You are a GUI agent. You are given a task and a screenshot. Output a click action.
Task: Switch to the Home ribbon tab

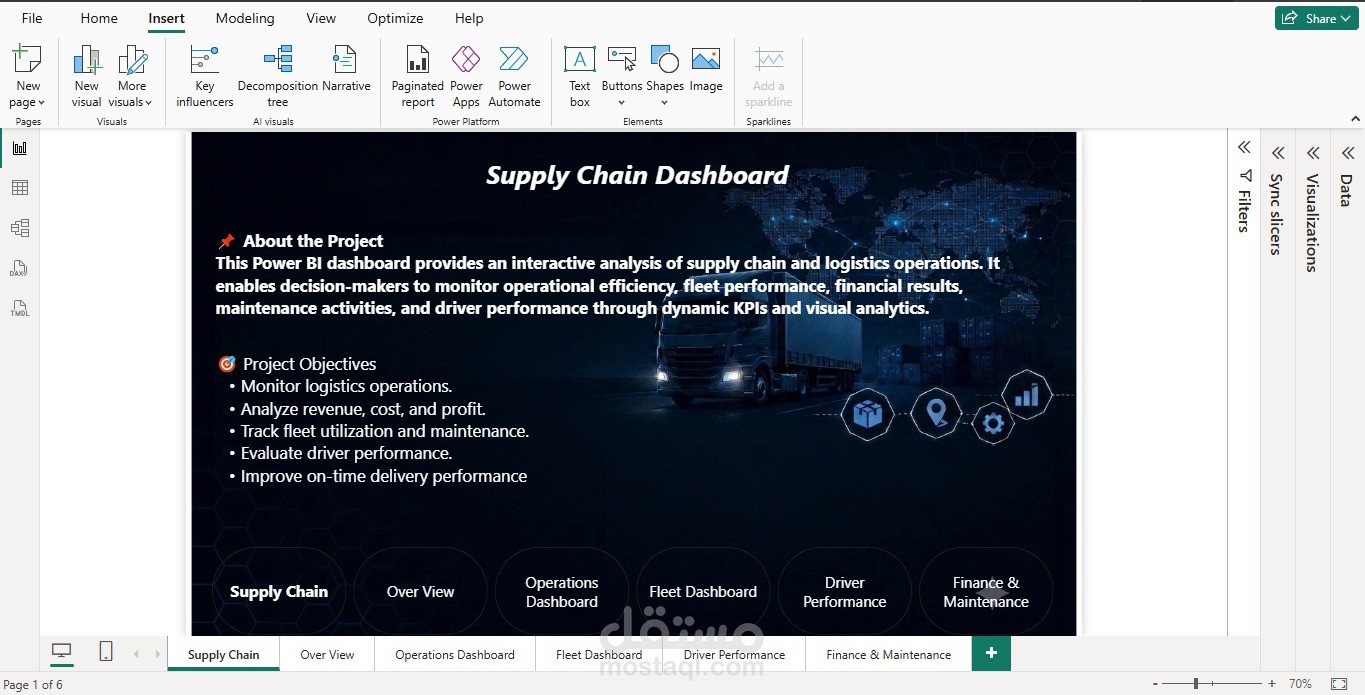pos(99,18)
